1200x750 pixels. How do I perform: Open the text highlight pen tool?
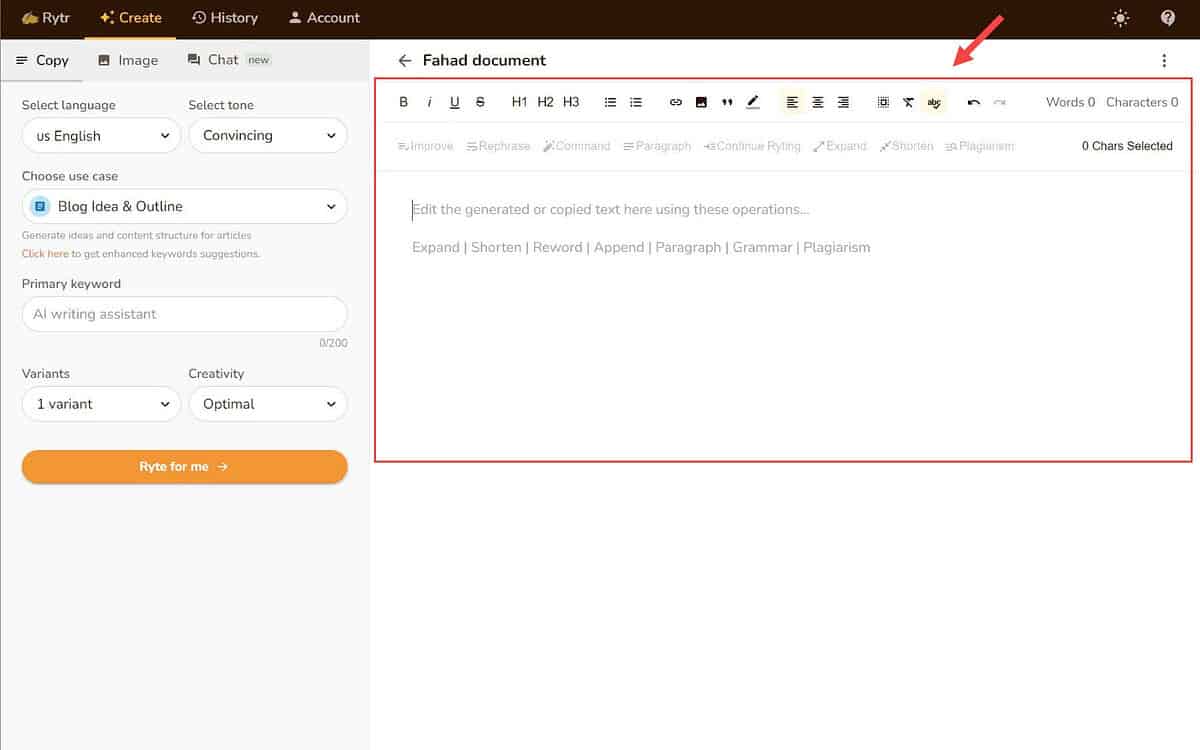[753, 102]
